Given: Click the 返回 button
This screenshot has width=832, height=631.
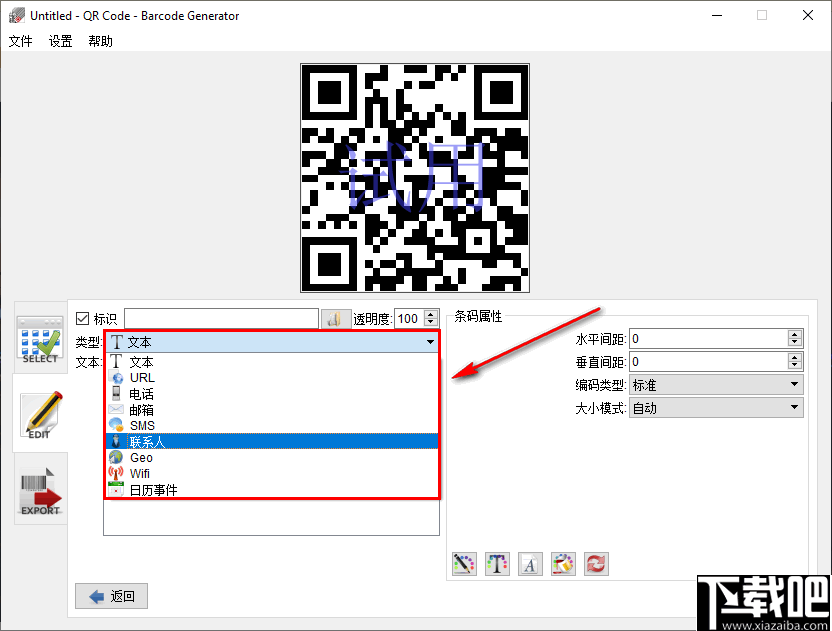Looking at the screenshot, I should click(110, 596).
